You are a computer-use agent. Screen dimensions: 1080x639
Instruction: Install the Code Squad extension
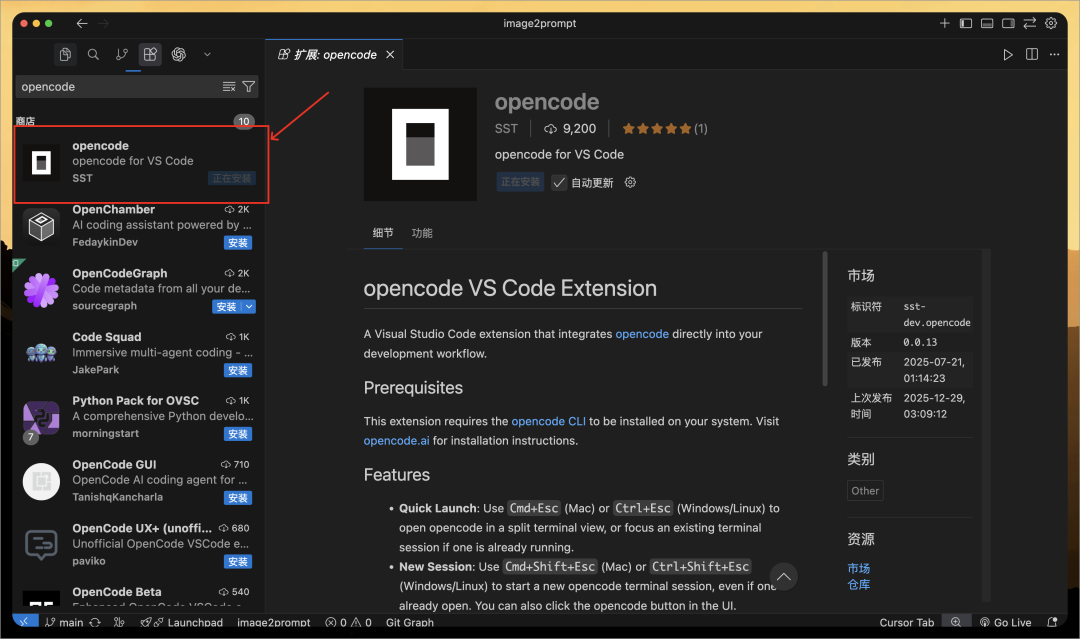click(238, 370)
